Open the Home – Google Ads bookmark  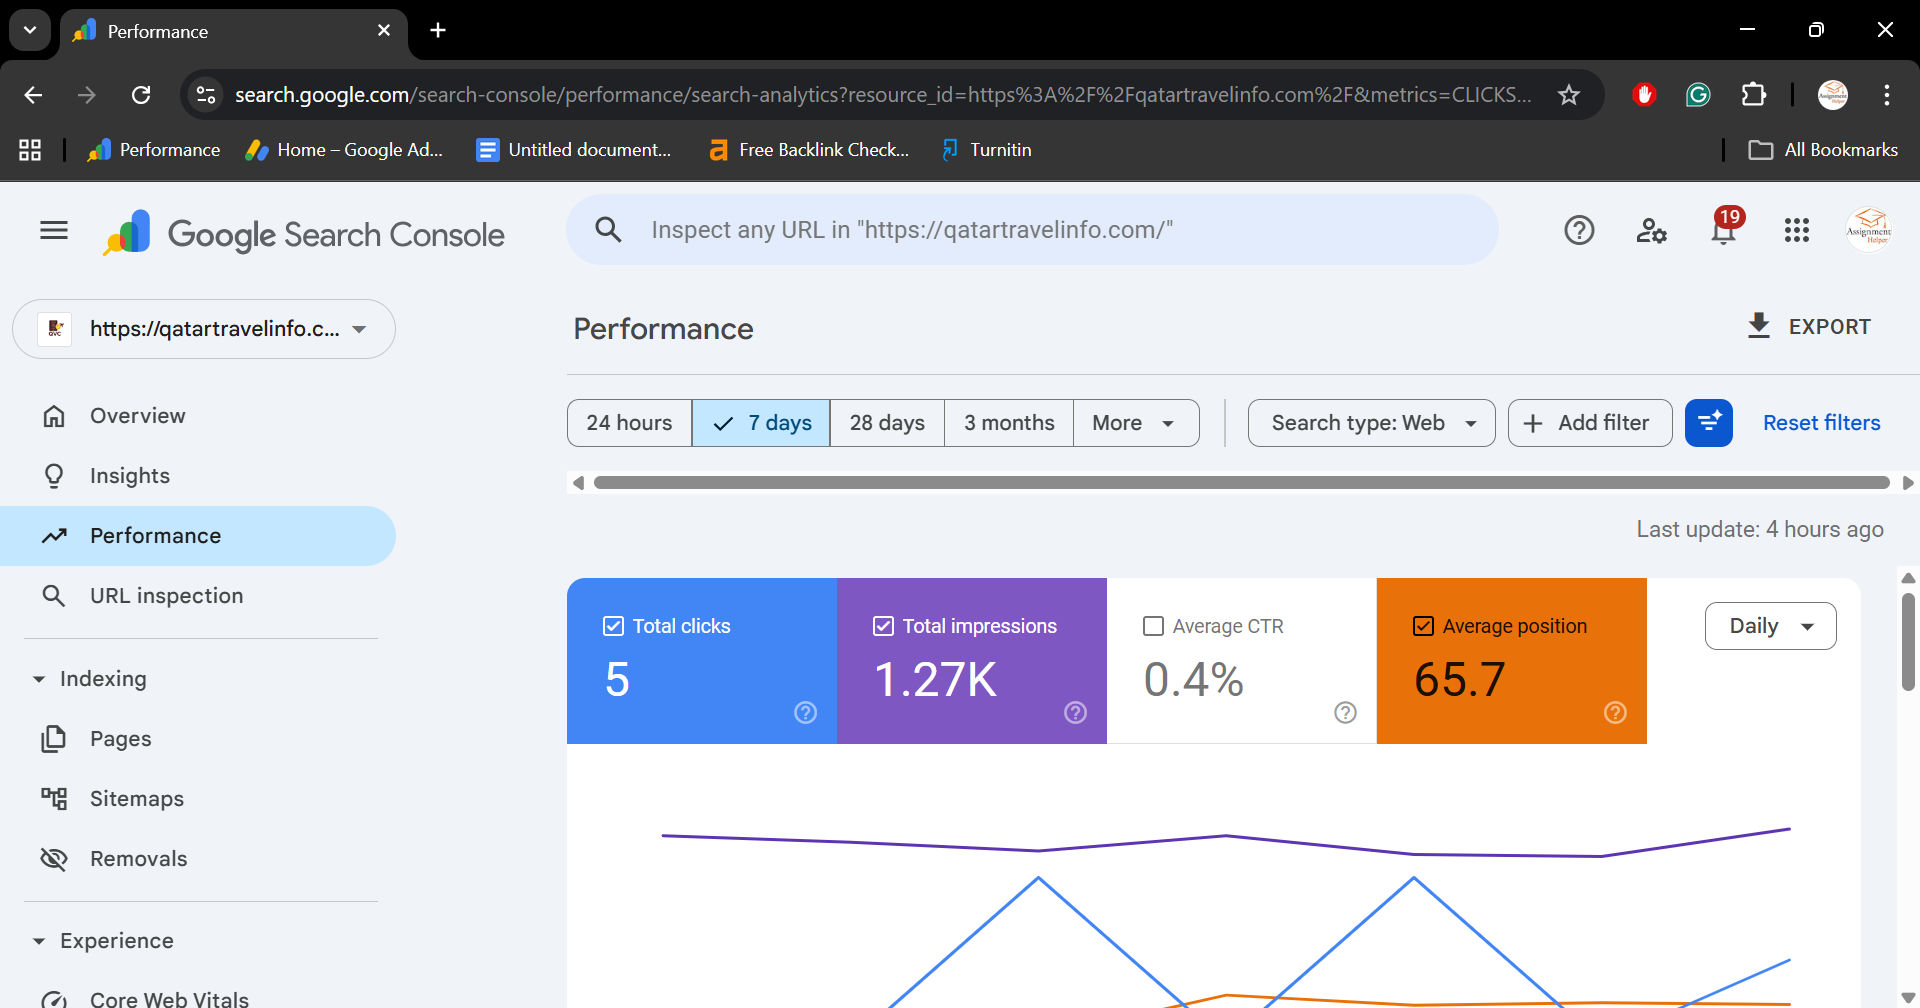click(x=345, y=150)
